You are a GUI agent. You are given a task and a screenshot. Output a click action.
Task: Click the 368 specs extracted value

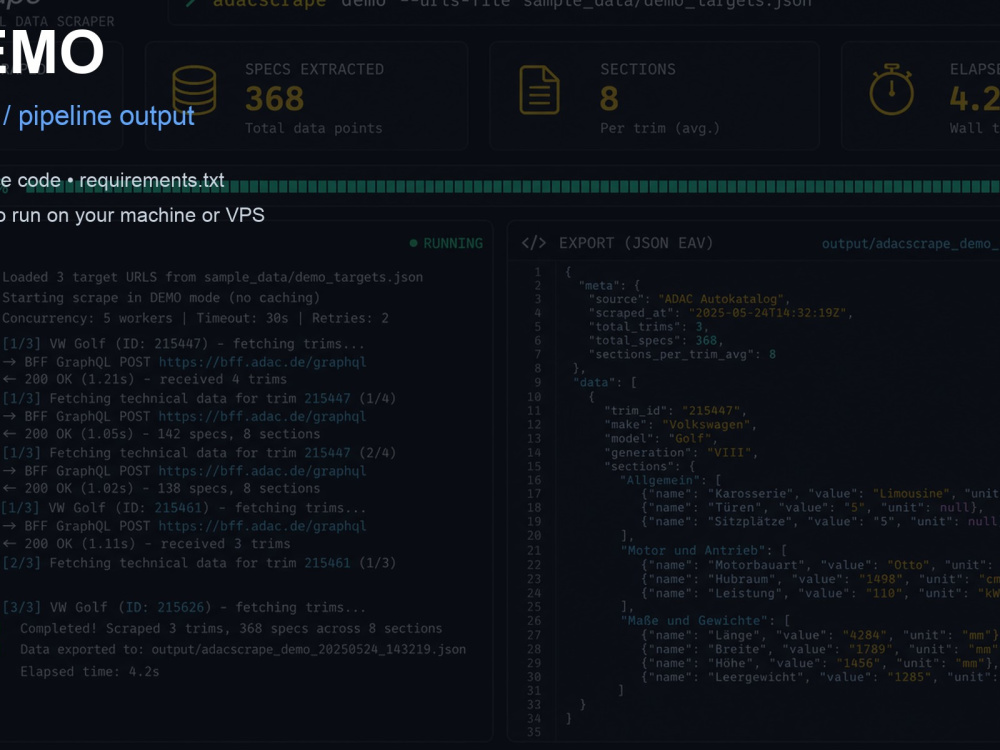coord(275,98)
